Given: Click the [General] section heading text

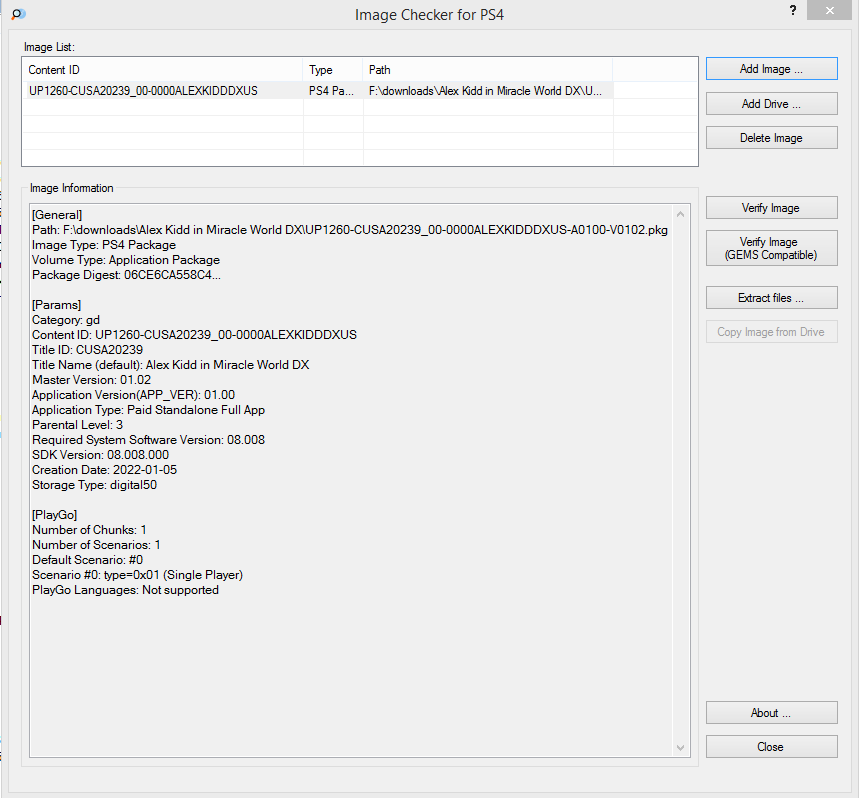Looking at the screenshot, I should [57, 215].
